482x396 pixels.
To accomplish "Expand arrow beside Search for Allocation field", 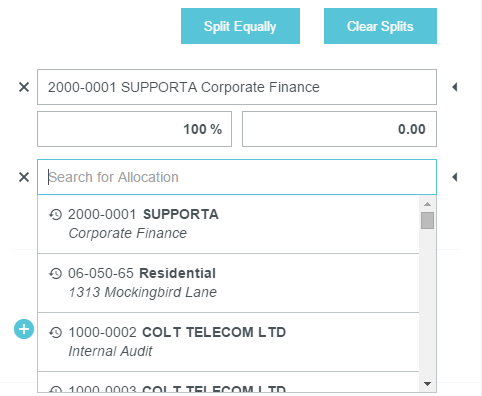I will click(x=455, y=177).
